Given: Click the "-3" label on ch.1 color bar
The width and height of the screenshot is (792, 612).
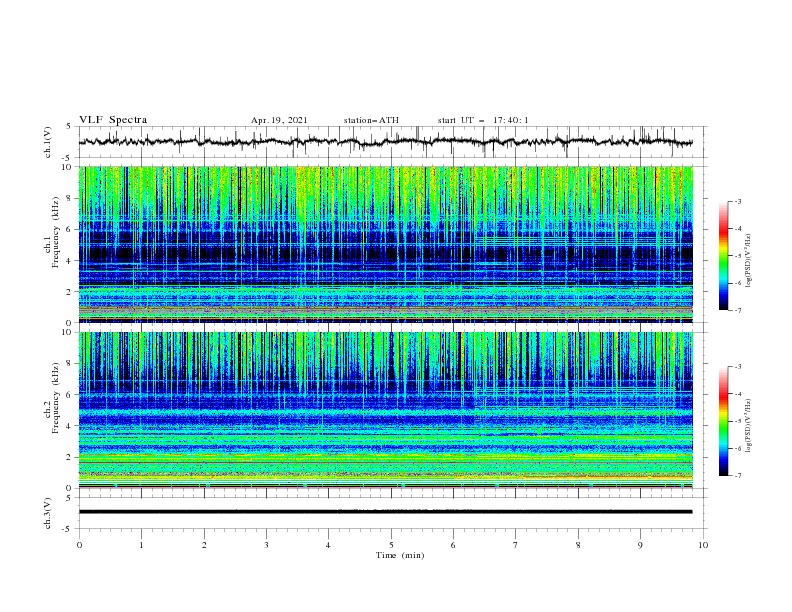Looking at the screenshot, I should [x=738, y=201].
